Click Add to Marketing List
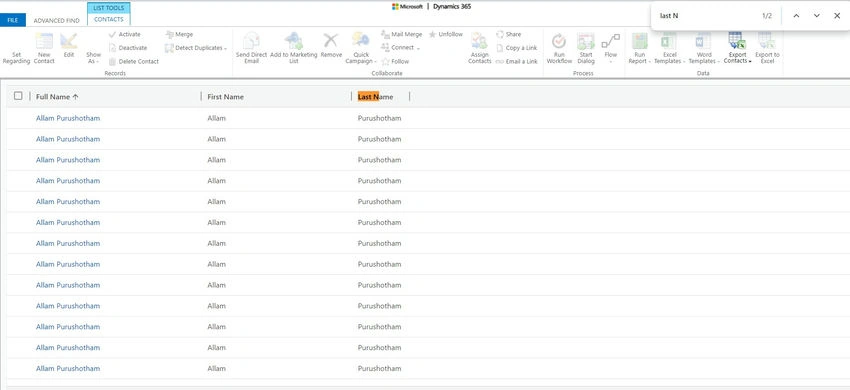Screen dimensions: 850x390 tap(293, 49)
